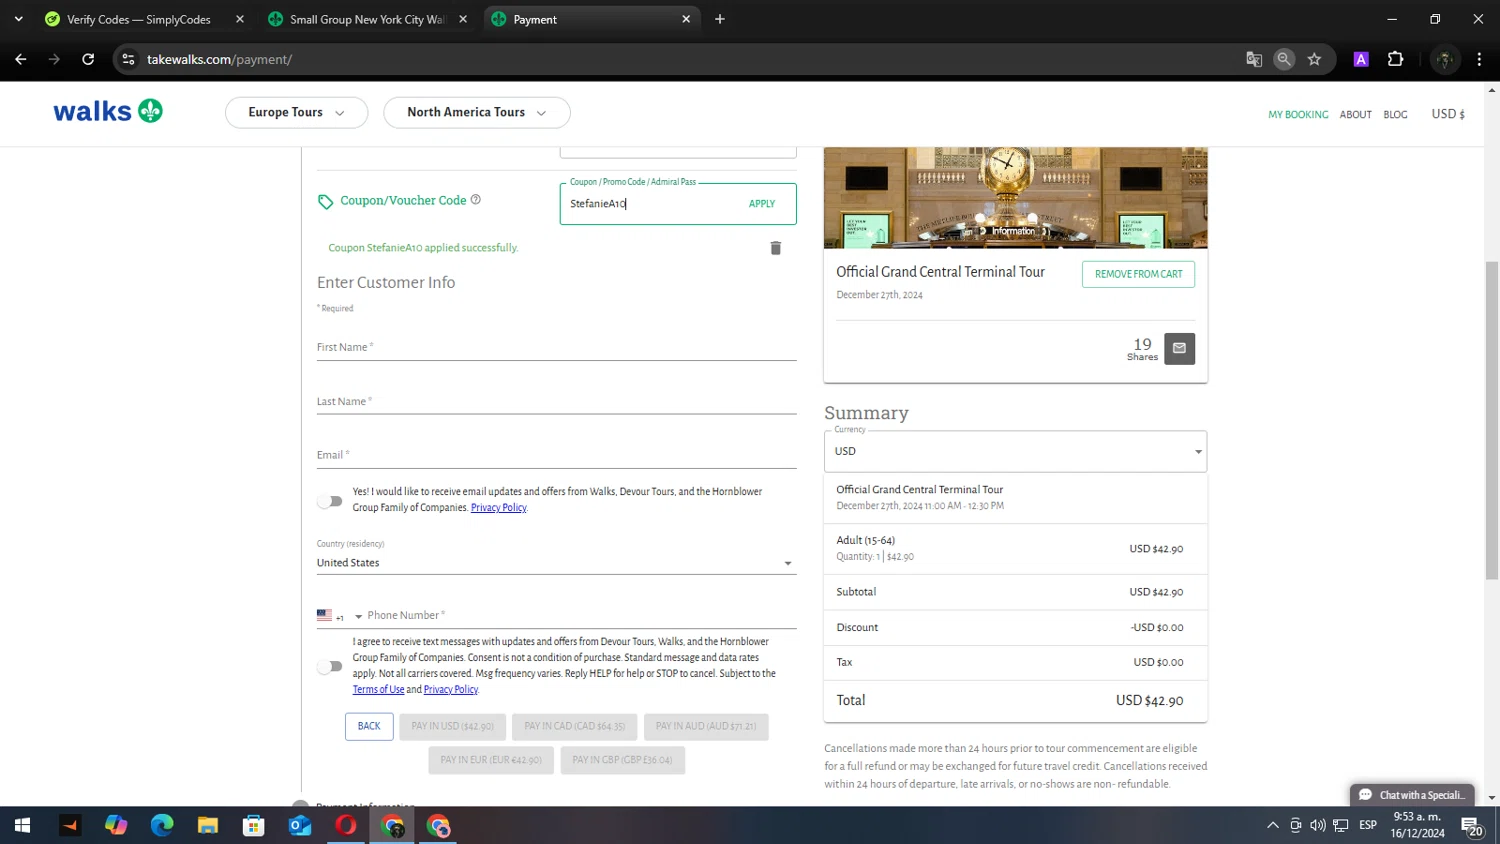Image resolution: width=1500 pixels, height=844 pixels.
Task: Open the browser profile avatar
Action: tap(1444, 59)
